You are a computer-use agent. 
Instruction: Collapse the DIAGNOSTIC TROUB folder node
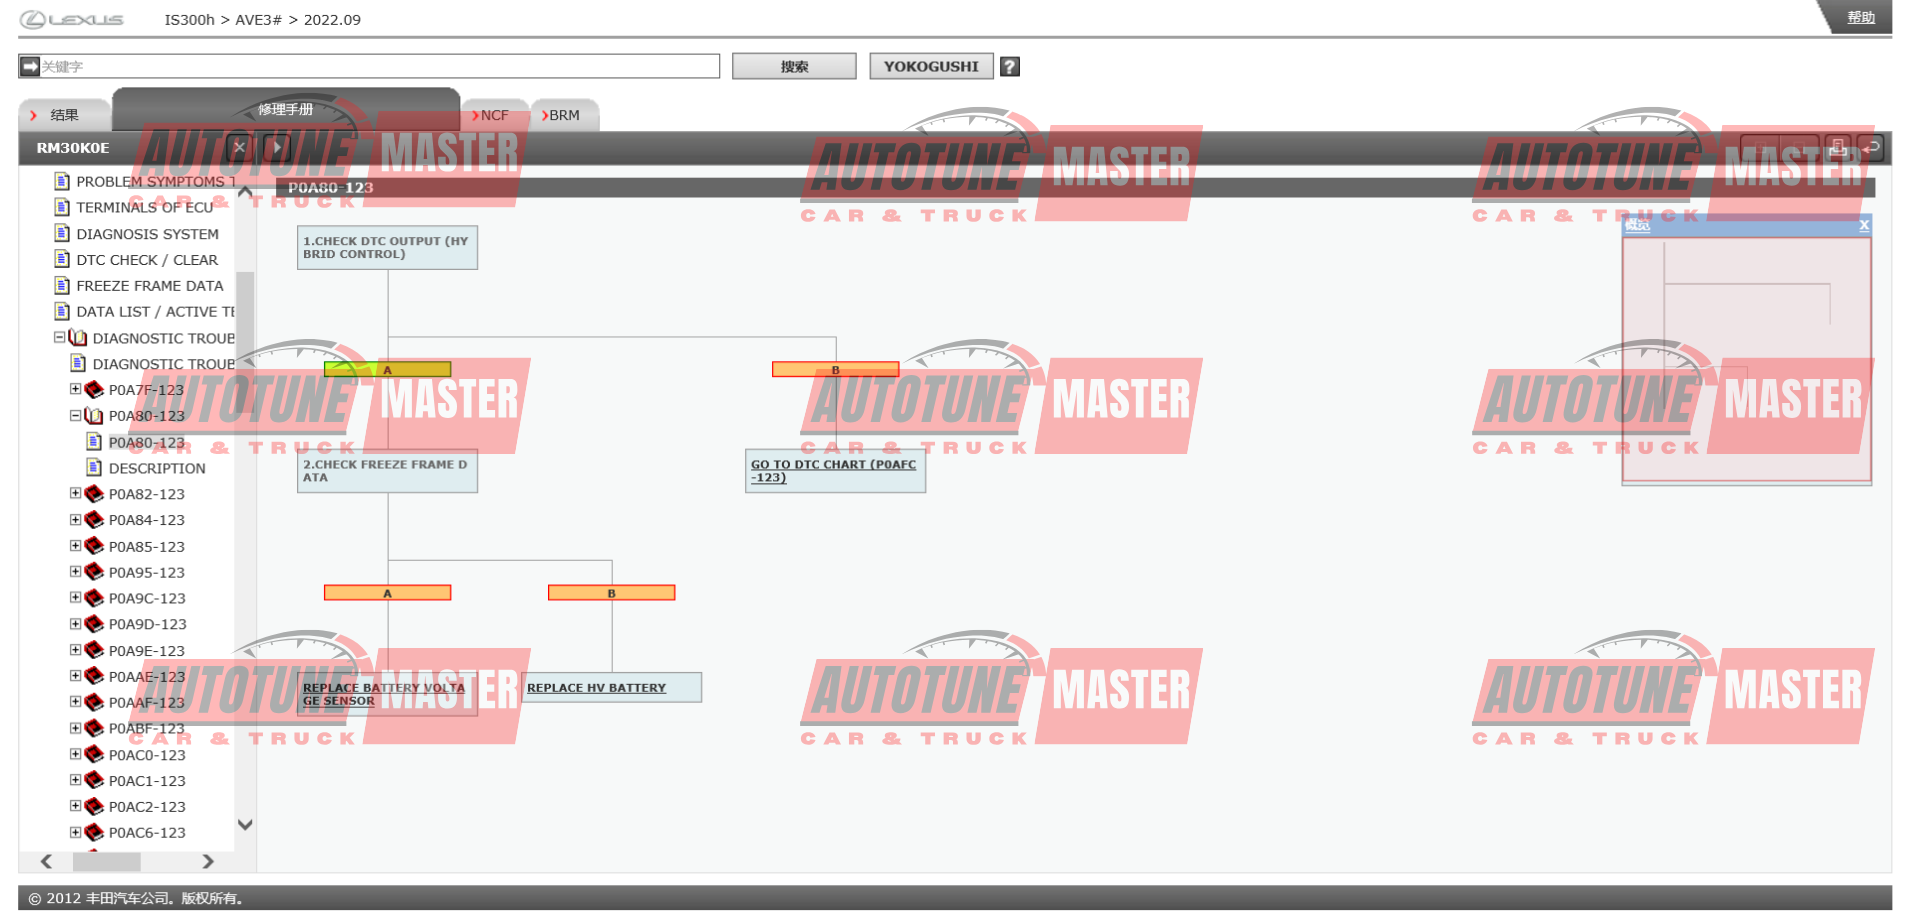click(59, 337)
